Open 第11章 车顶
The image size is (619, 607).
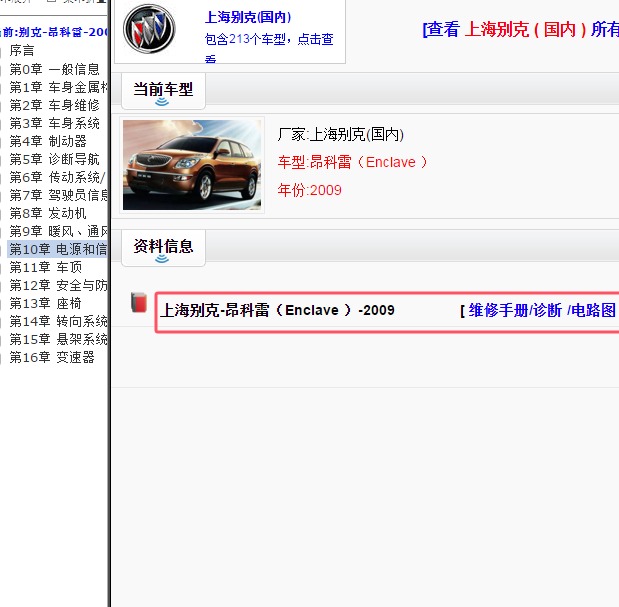[45, 267]
